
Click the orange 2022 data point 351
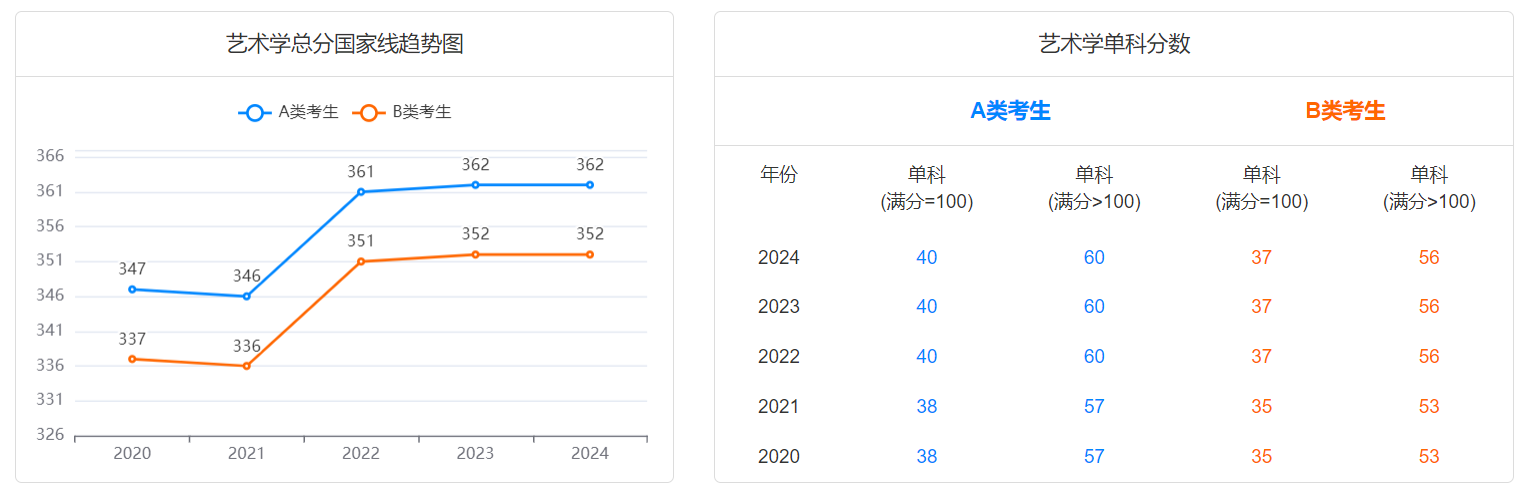coord(361,262)
